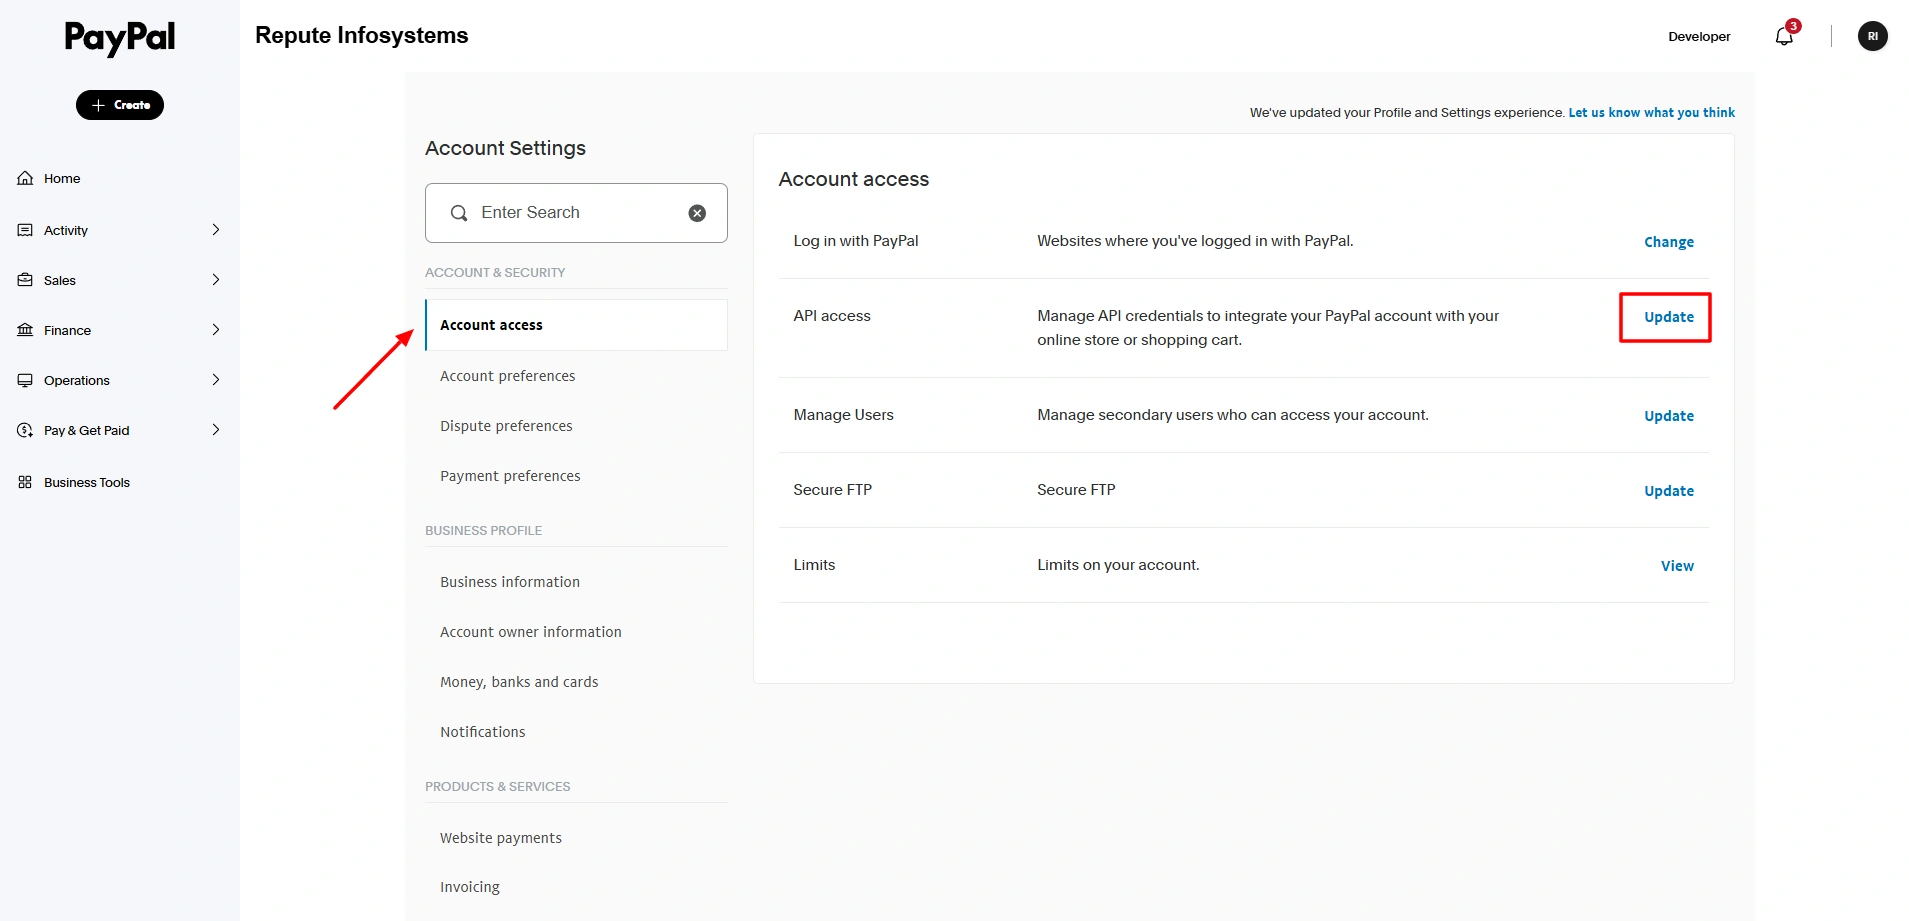Open the RI profile avatar menu
Screen dimensions: 1909x921
1873,36
